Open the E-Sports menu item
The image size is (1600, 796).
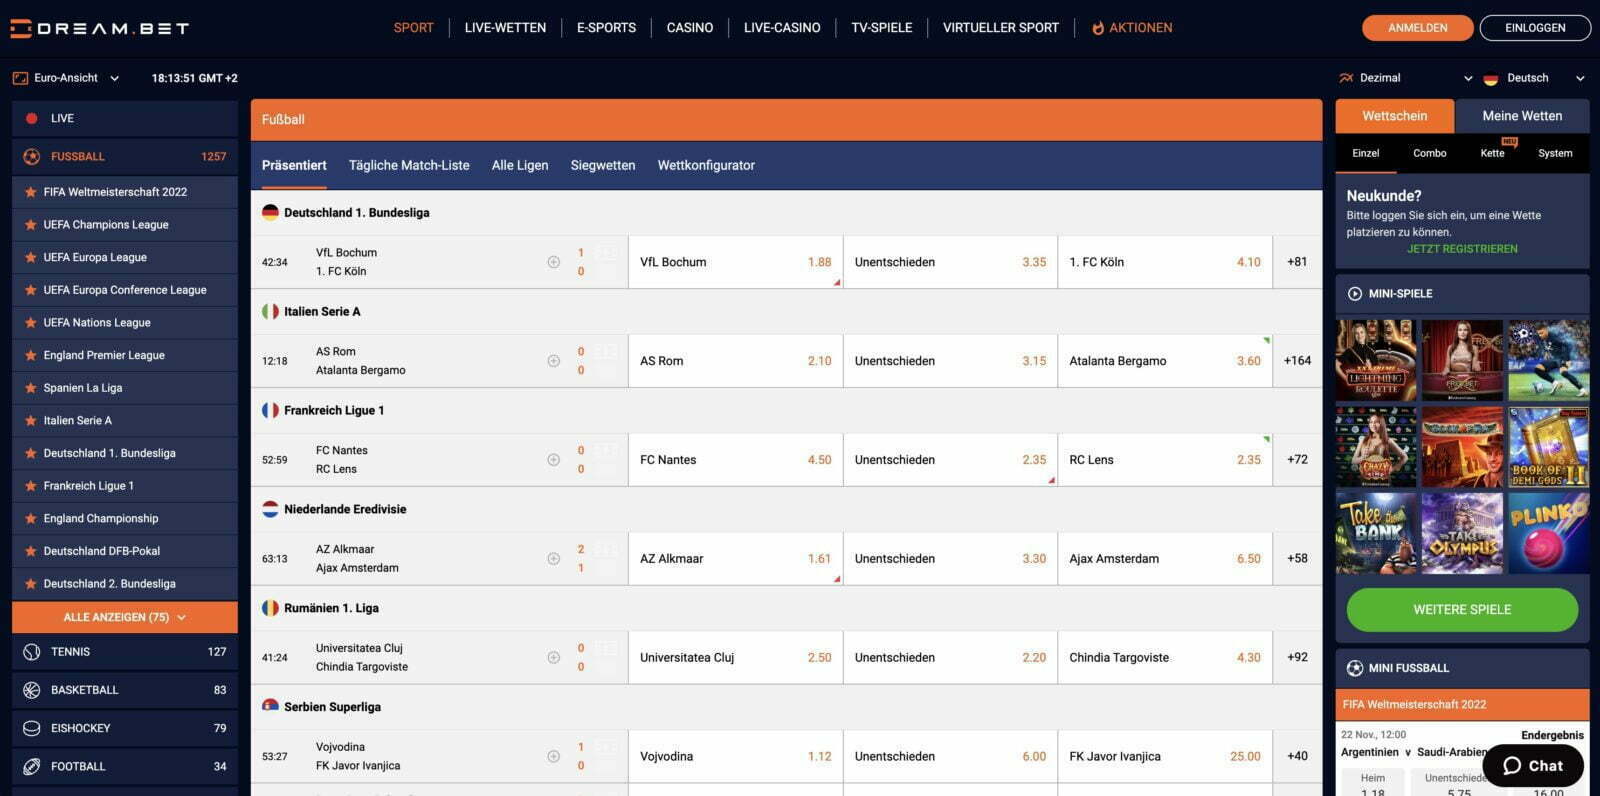(x=606, y=28)
